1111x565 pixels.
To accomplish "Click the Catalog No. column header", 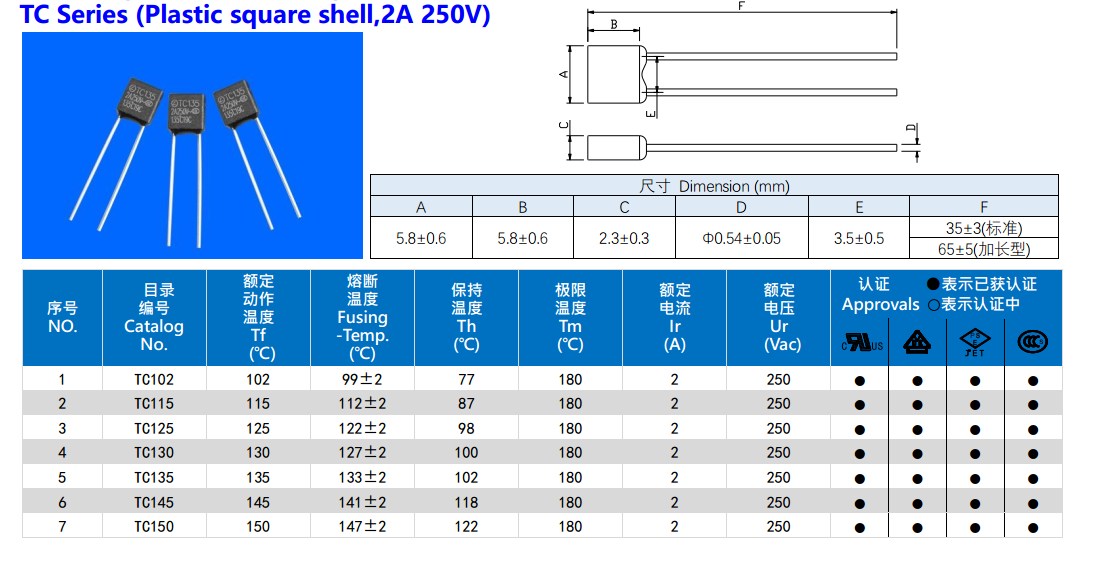I will pyautogui.click(x=154, y=318).
